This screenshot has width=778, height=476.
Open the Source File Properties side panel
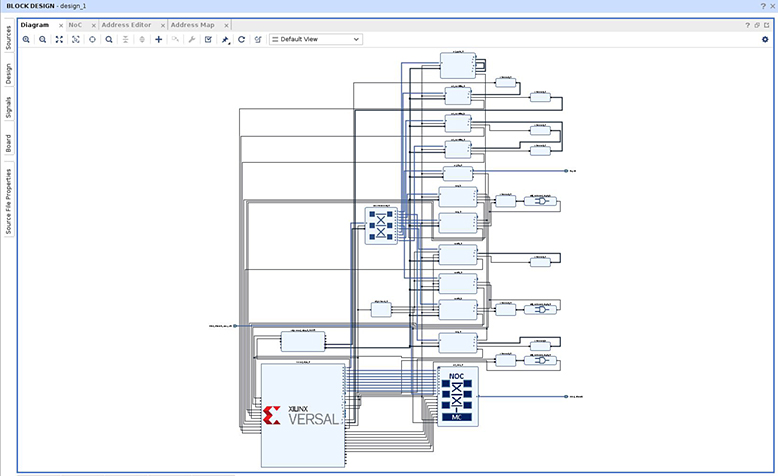[8, 201]
